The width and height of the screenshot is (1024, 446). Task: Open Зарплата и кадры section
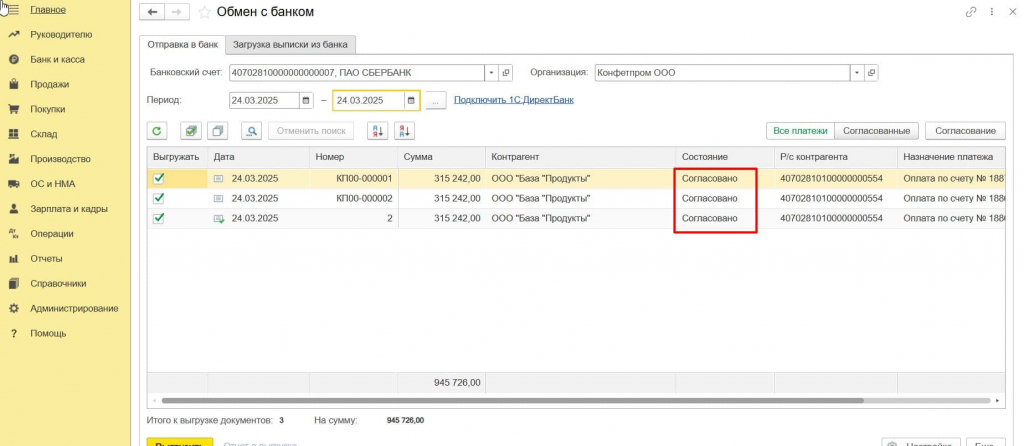point(69,209)
